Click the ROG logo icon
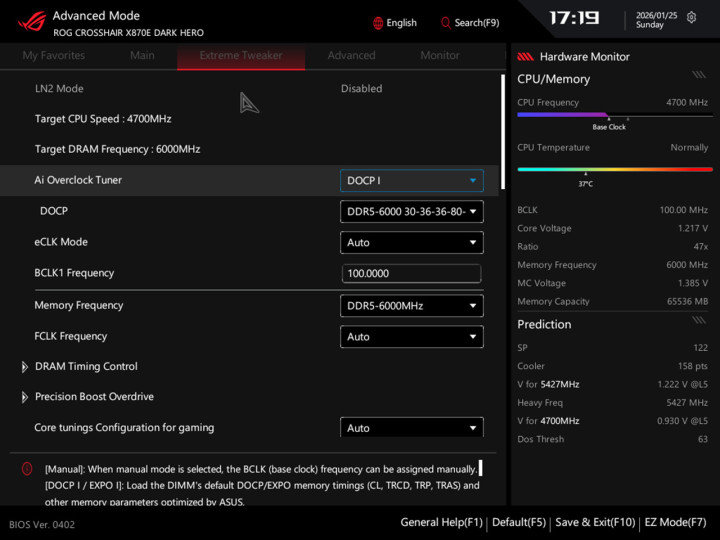Screen dimensions: 720x540 (x=25, y=22)
